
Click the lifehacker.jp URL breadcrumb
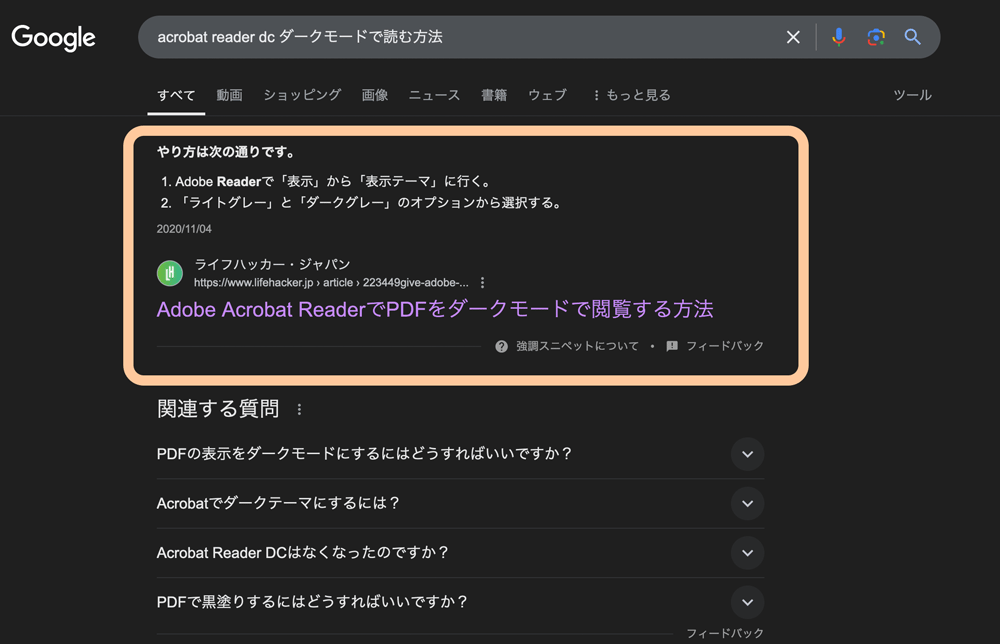coord(331,282)
